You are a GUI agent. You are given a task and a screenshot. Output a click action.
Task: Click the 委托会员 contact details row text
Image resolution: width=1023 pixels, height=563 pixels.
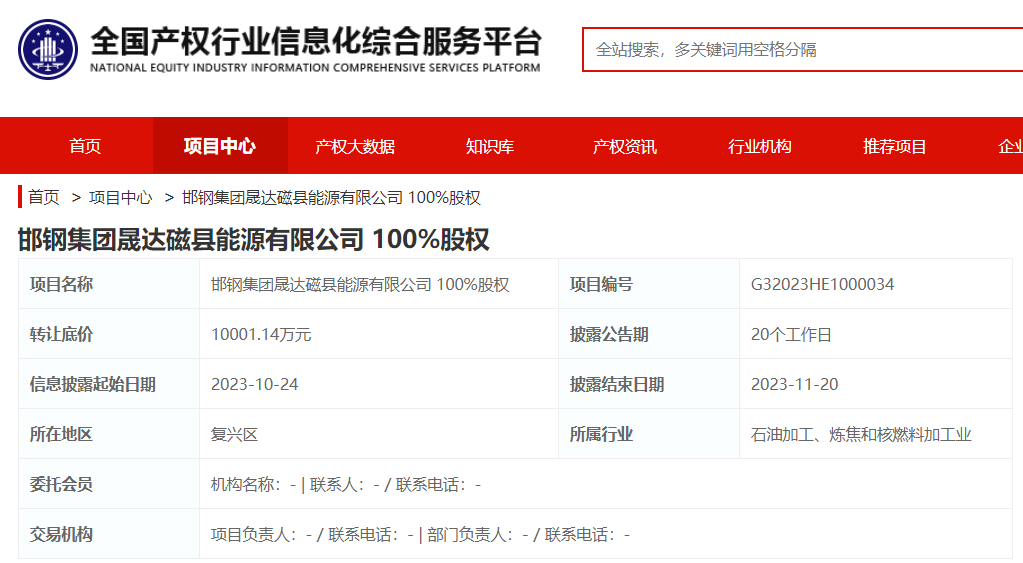coord(346,485)
